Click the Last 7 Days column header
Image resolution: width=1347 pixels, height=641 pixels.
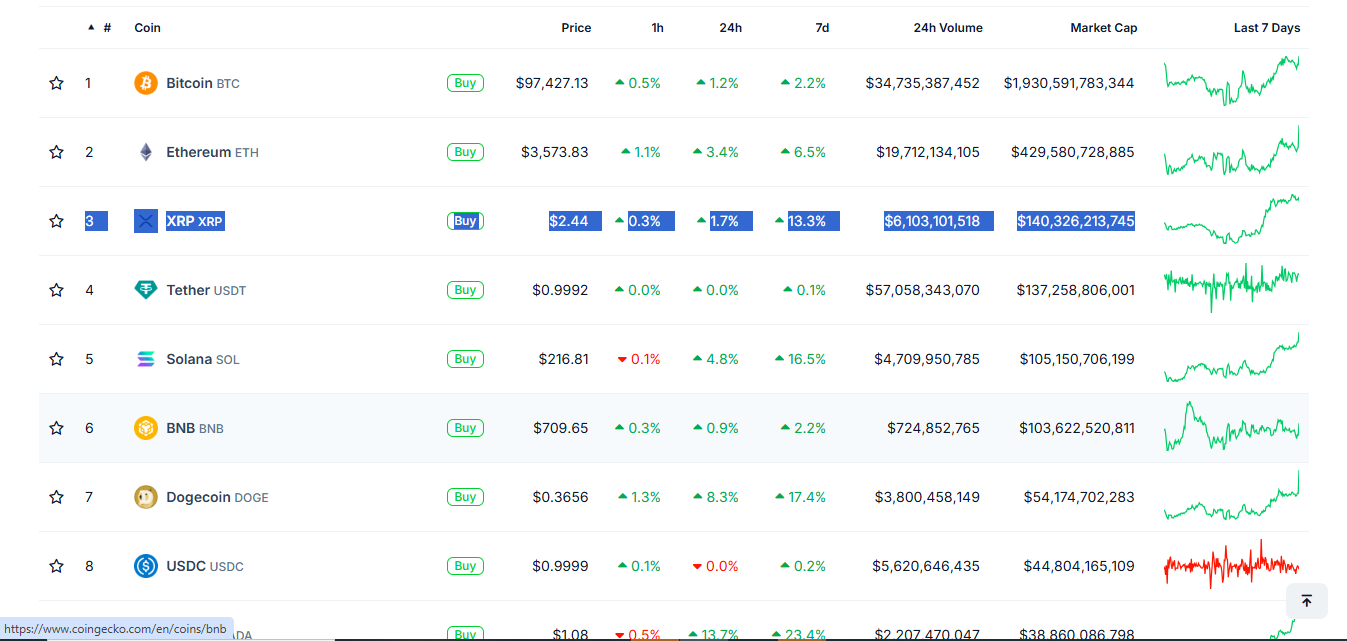[1267, 28]
